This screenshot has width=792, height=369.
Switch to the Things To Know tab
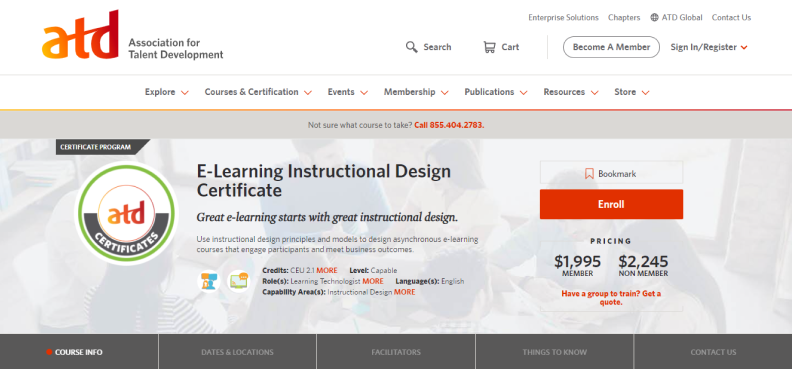click(555, 352)
